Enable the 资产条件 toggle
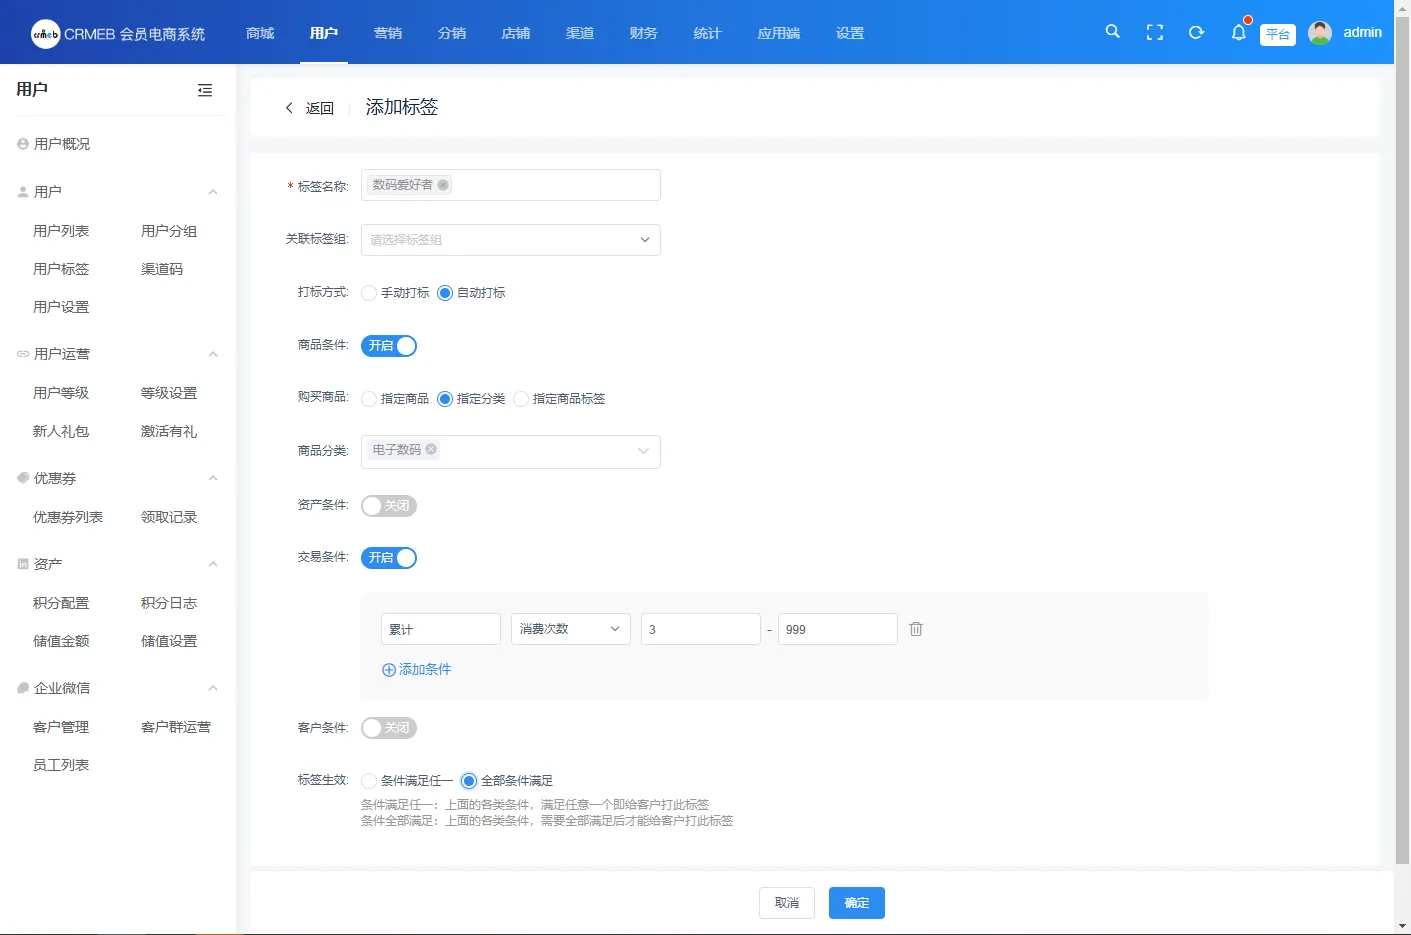 tap(389, 506)
